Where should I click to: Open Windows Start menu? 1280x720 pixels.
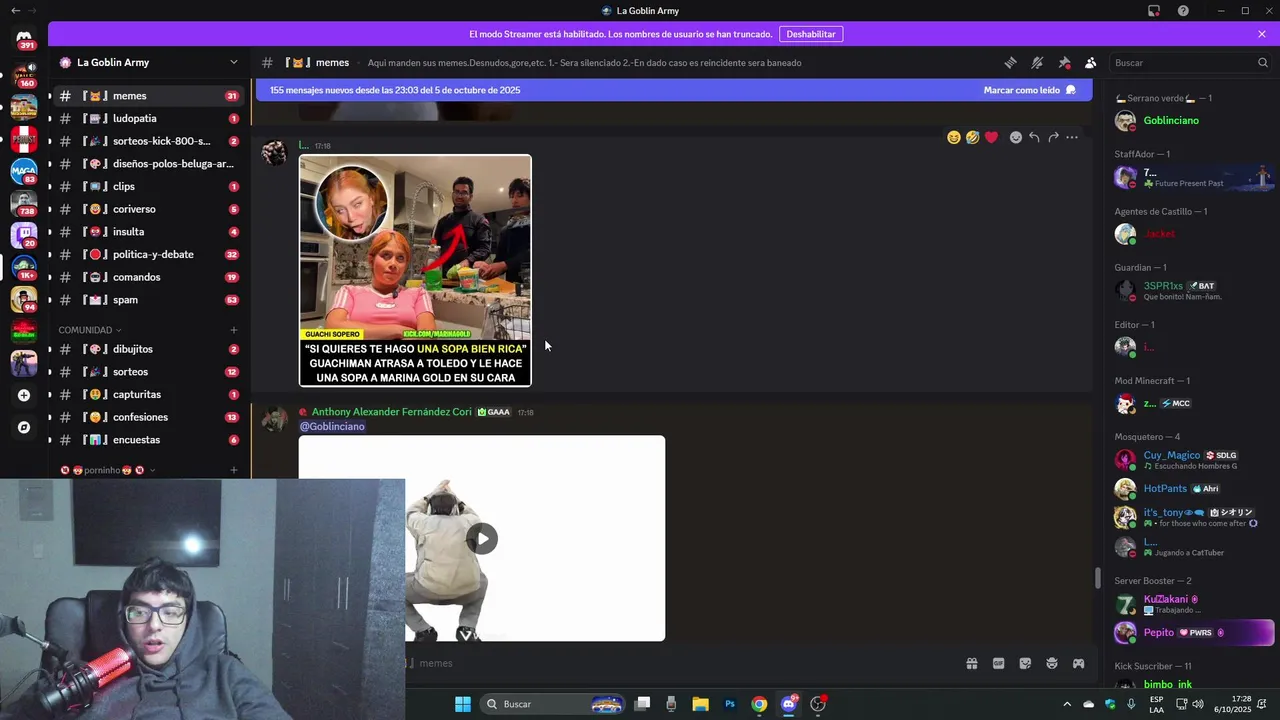click(463, 704)
